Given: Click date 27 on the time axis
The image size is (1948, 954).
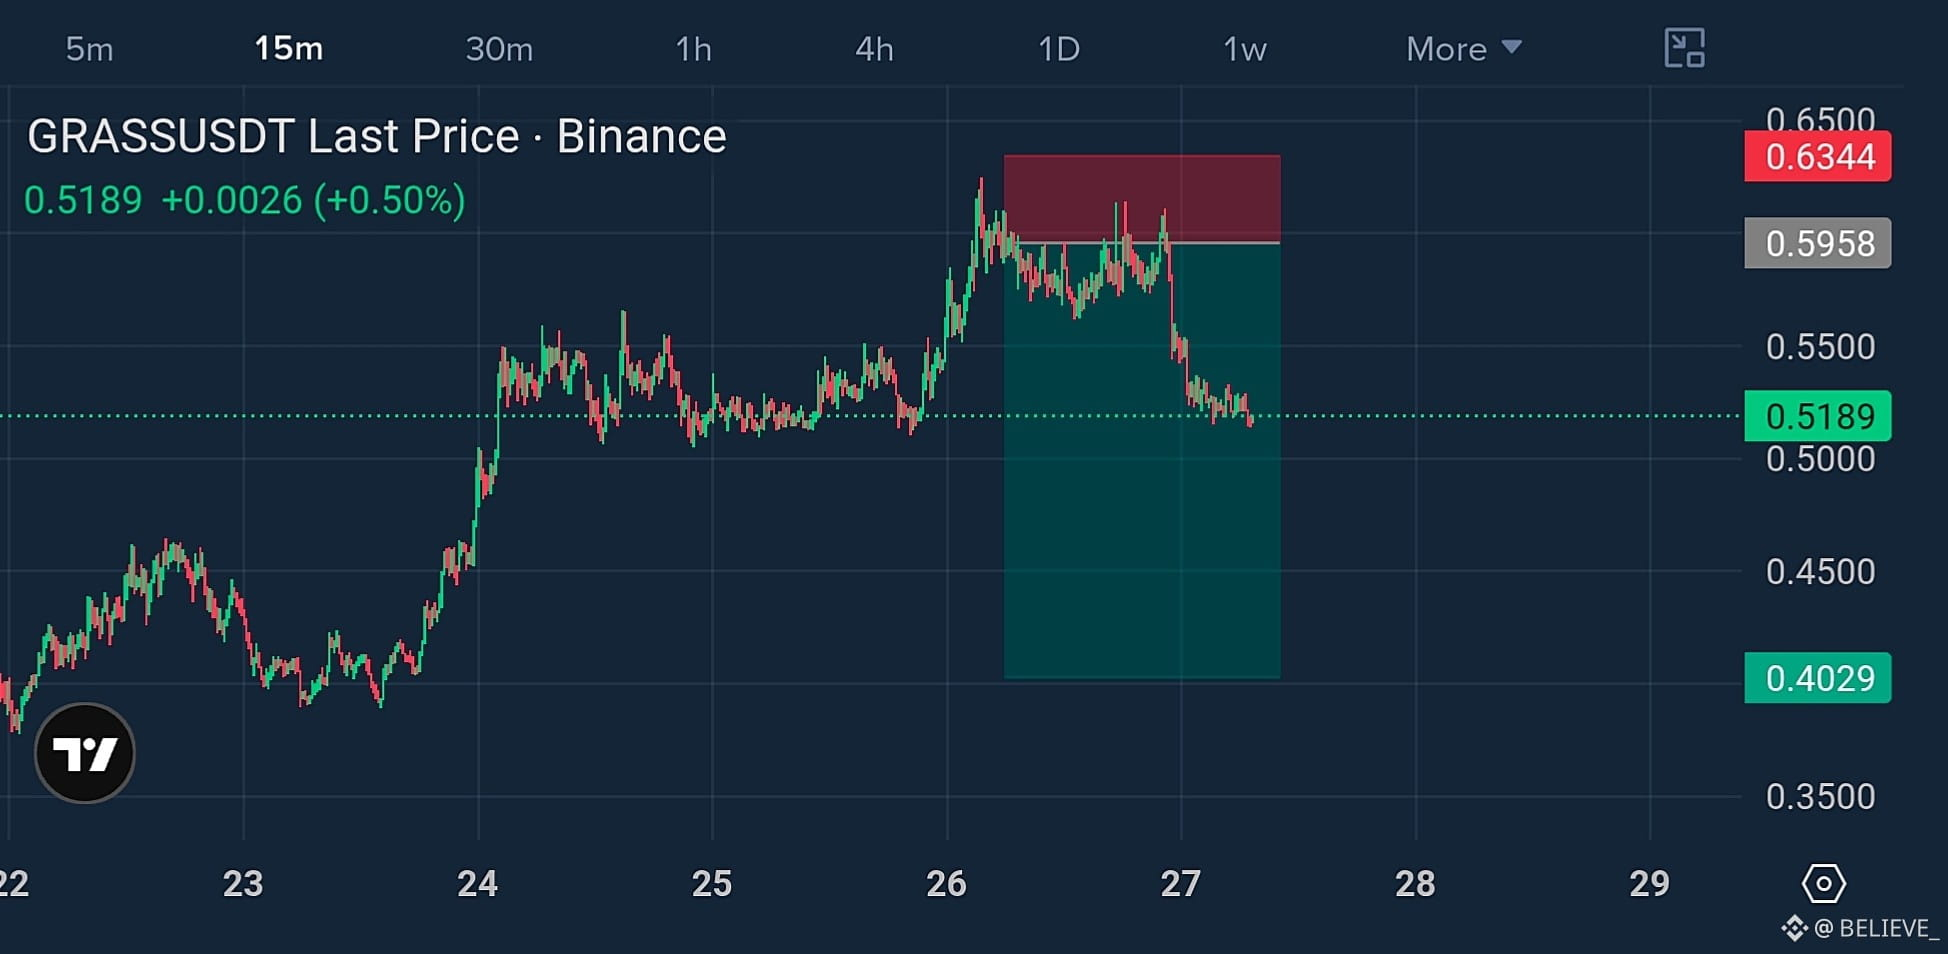Looking at the screenshot, I should pos(1181,884).
